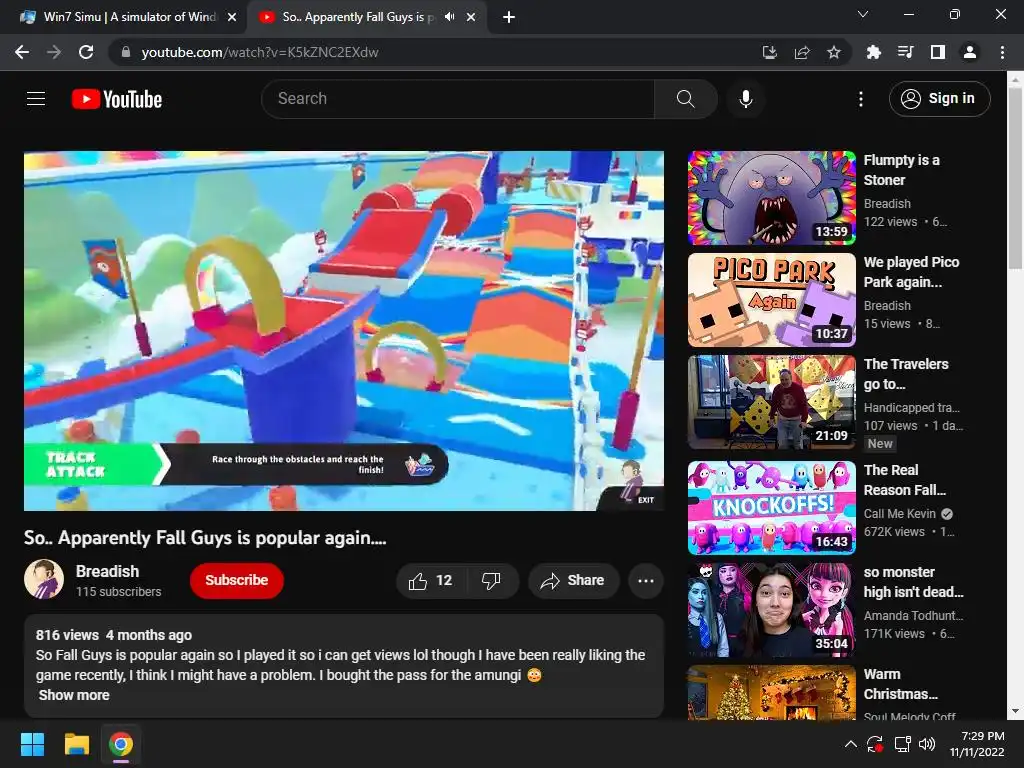Image resolution: width=1024 pixels, height=768 pixels.
Task: Click the video player to pause
Action: [x=344, y=330]
